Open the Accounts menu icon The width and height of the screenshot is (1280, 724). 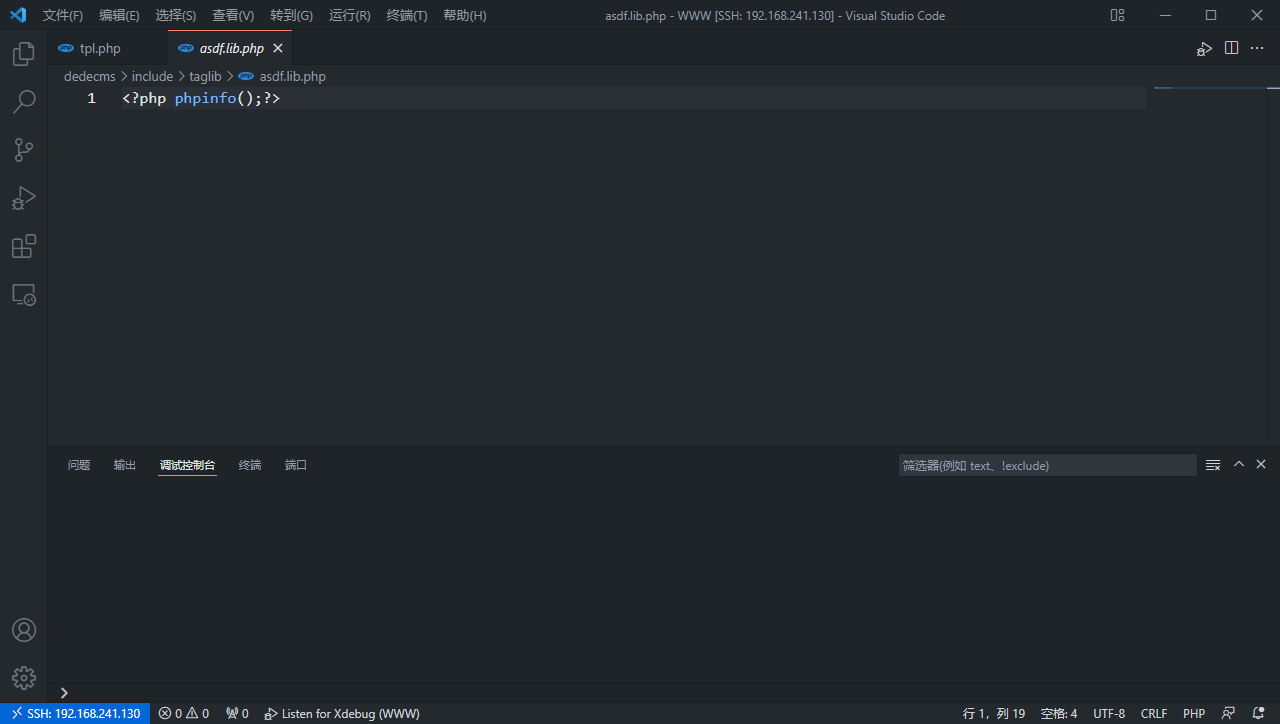pos(24,630)
